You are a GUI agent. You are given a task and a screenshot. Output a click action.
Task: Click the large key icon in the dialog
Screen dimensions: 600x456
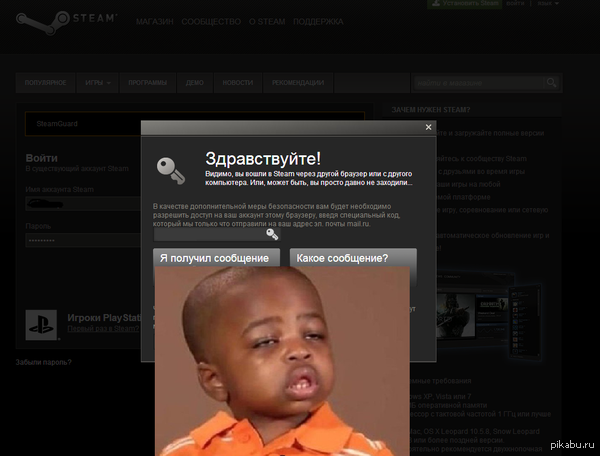tap(171, 171)
